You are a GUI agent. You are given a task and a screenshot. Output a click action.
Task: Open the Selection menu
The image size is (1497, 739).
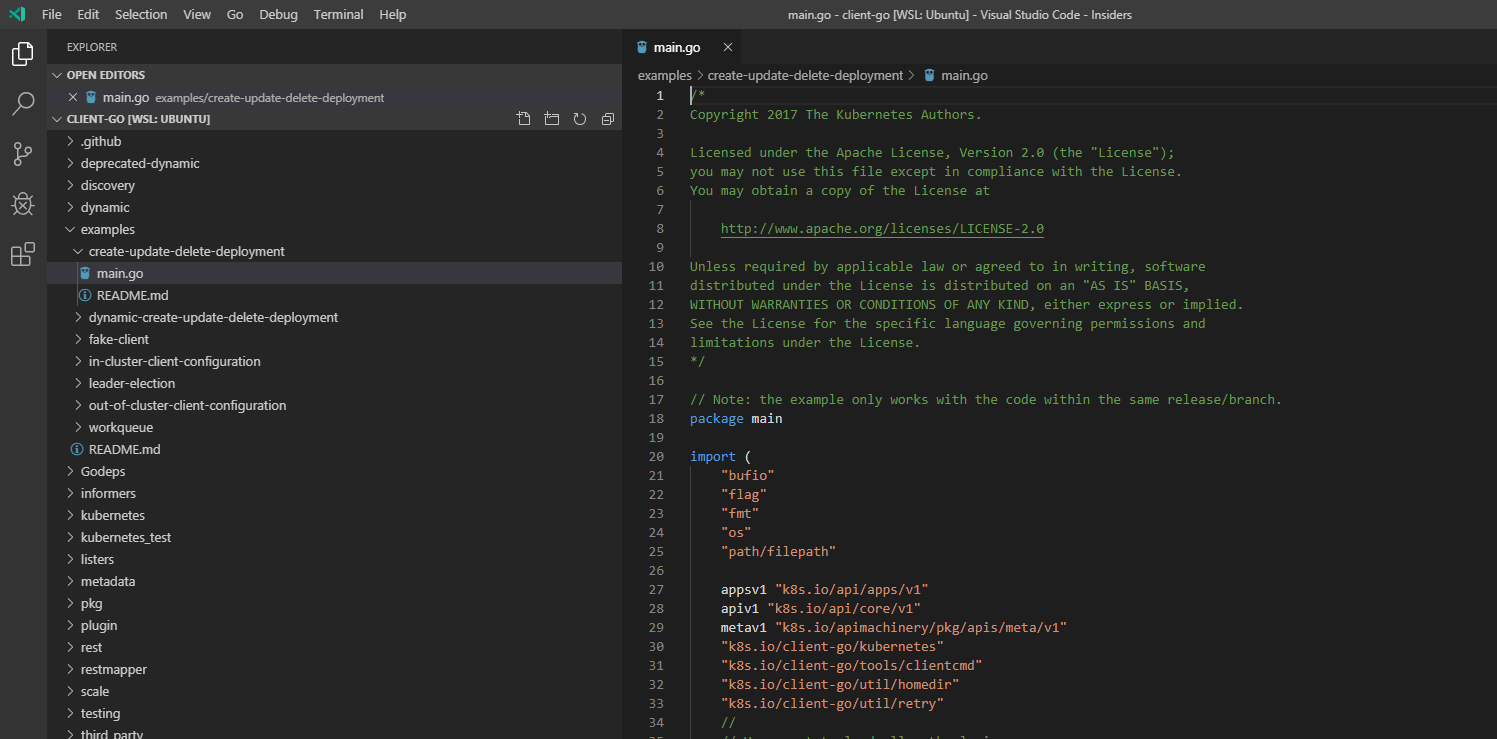[x=141, y=14]
